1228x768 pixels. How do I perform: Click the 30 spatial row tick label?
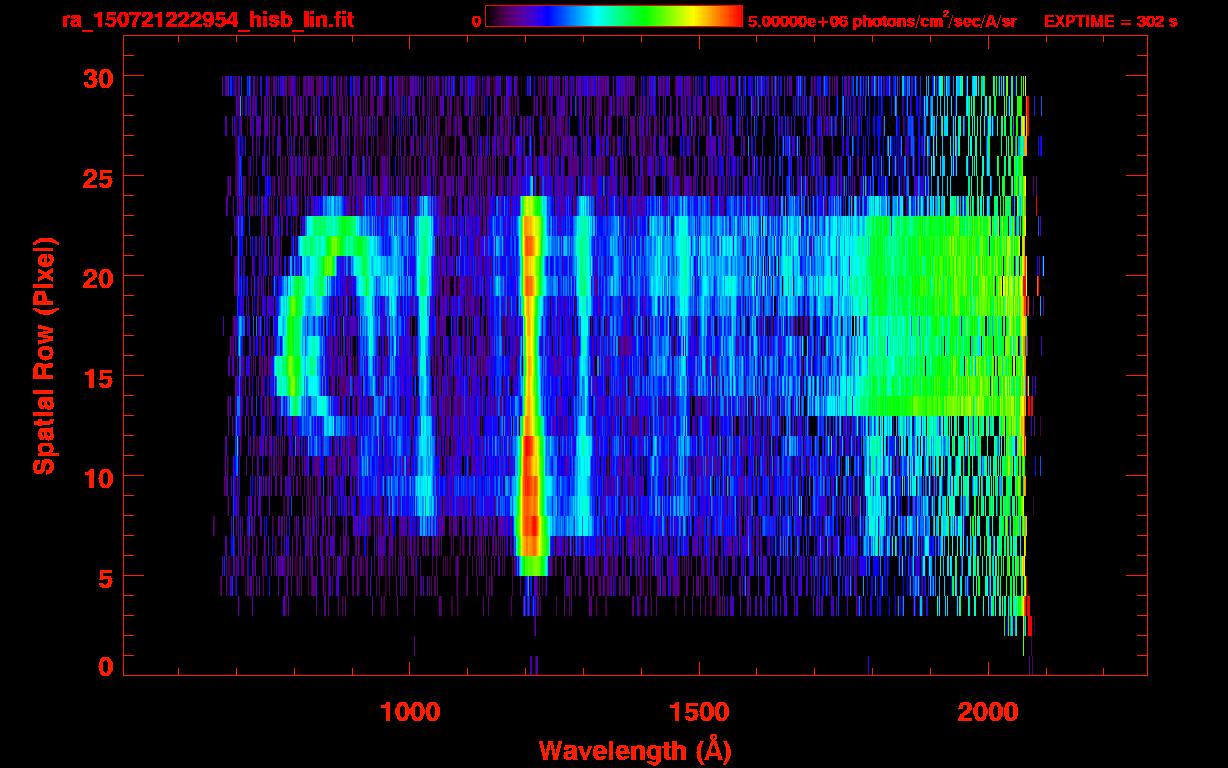97,77
